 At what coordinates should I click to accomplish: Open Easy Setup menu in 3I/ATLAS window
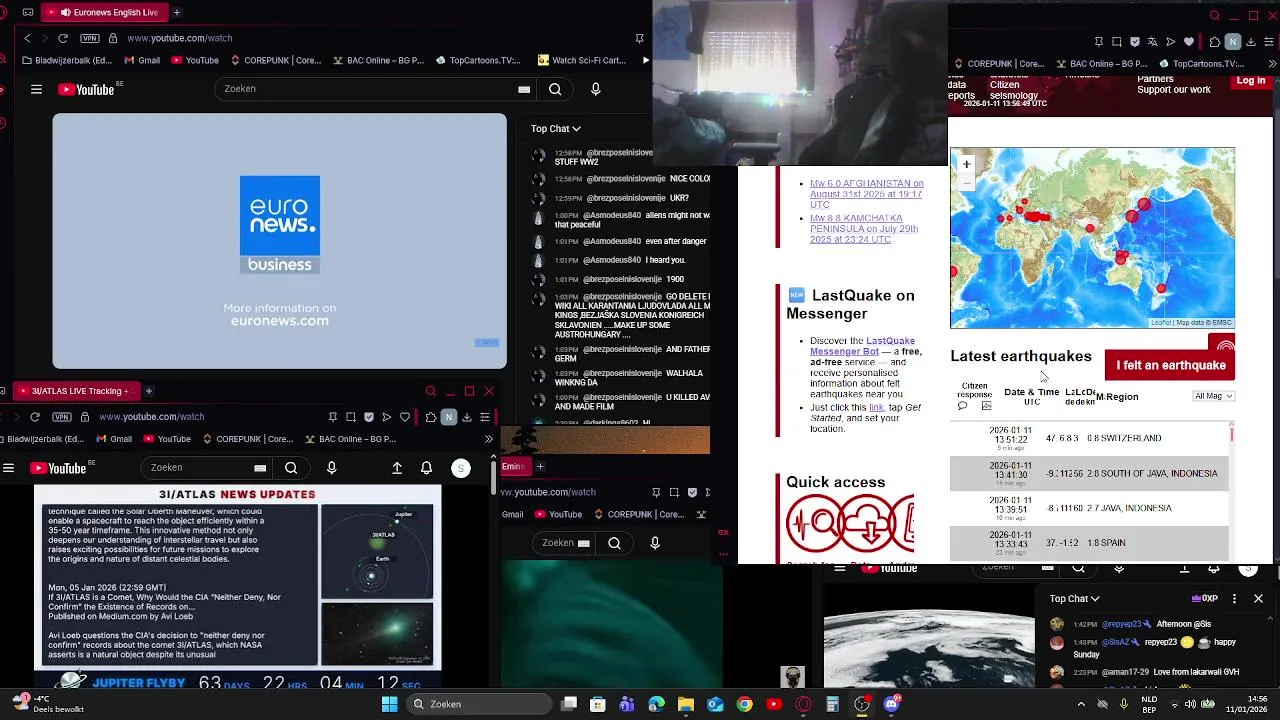tap(484, 417)
